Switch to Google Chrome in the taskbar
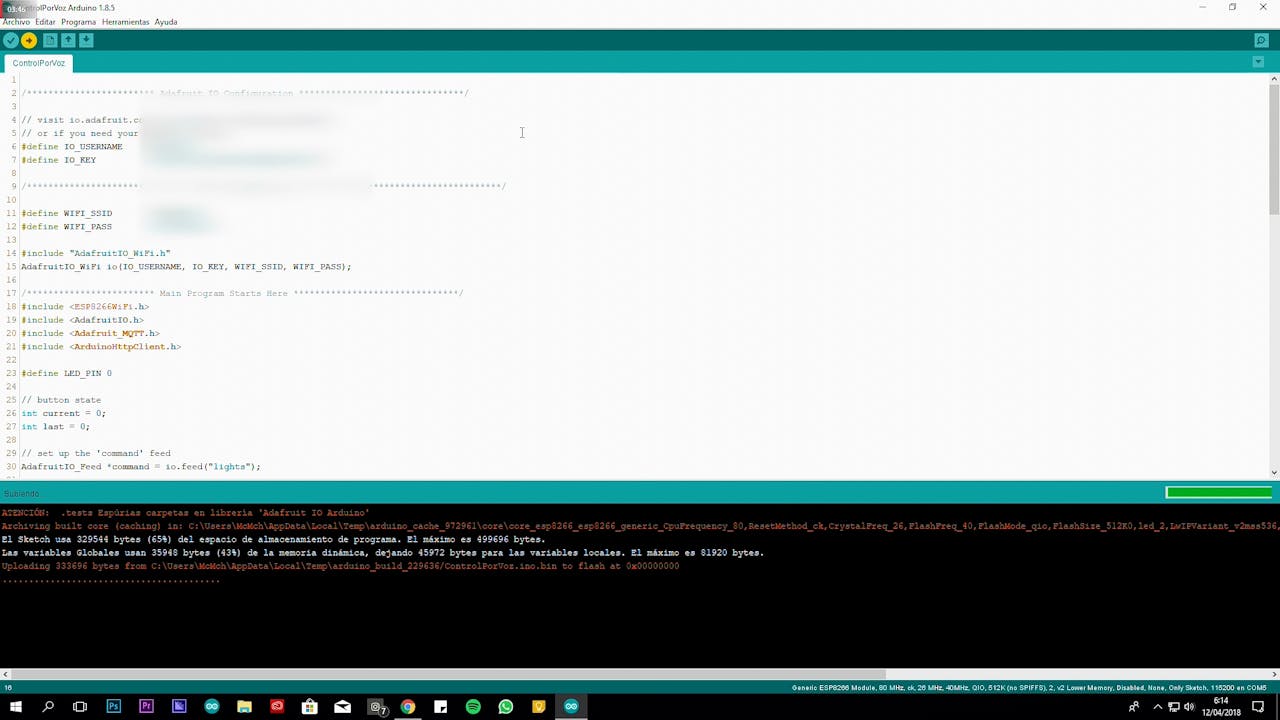Image resolution: width=1280 pixels, height=720 pixels. point(408,707)
